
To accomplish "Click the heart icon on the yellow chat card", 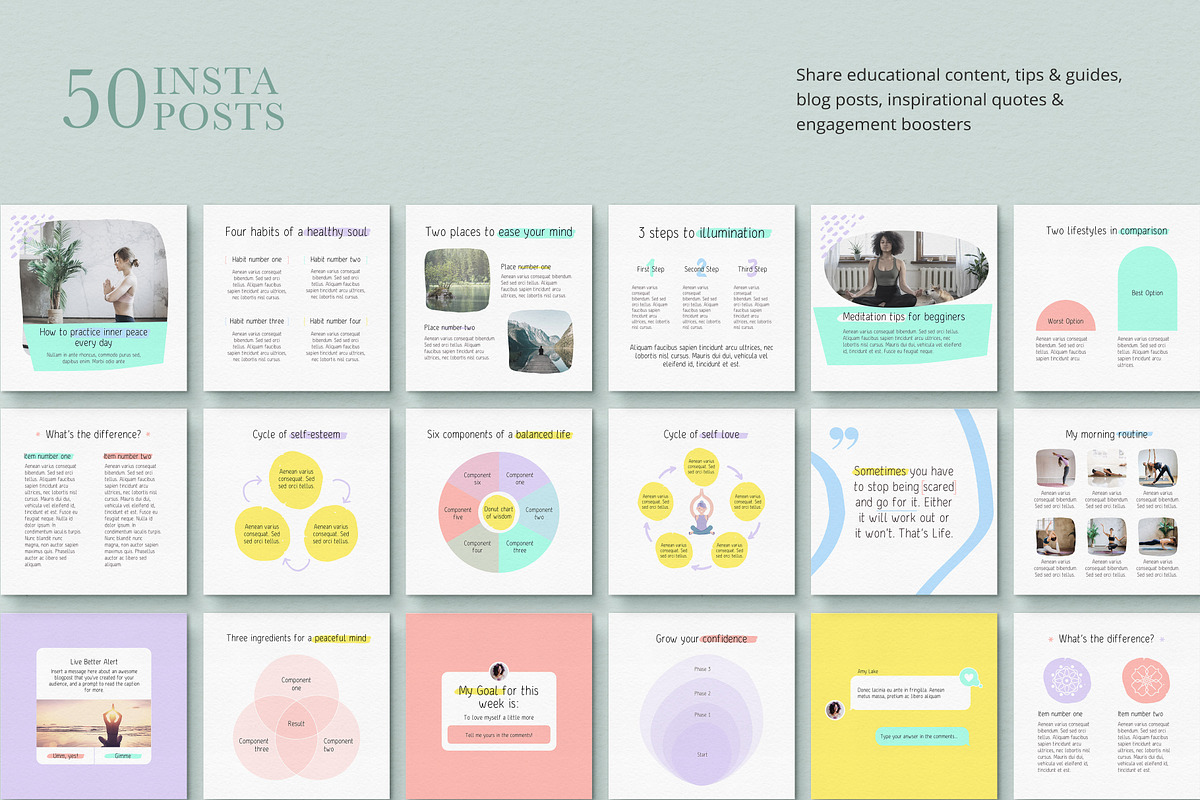I will [967, 676].
